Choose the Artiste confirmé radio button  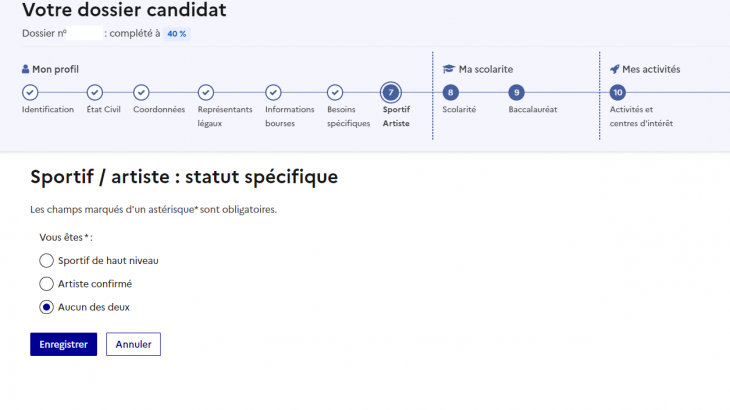(46, 284)
